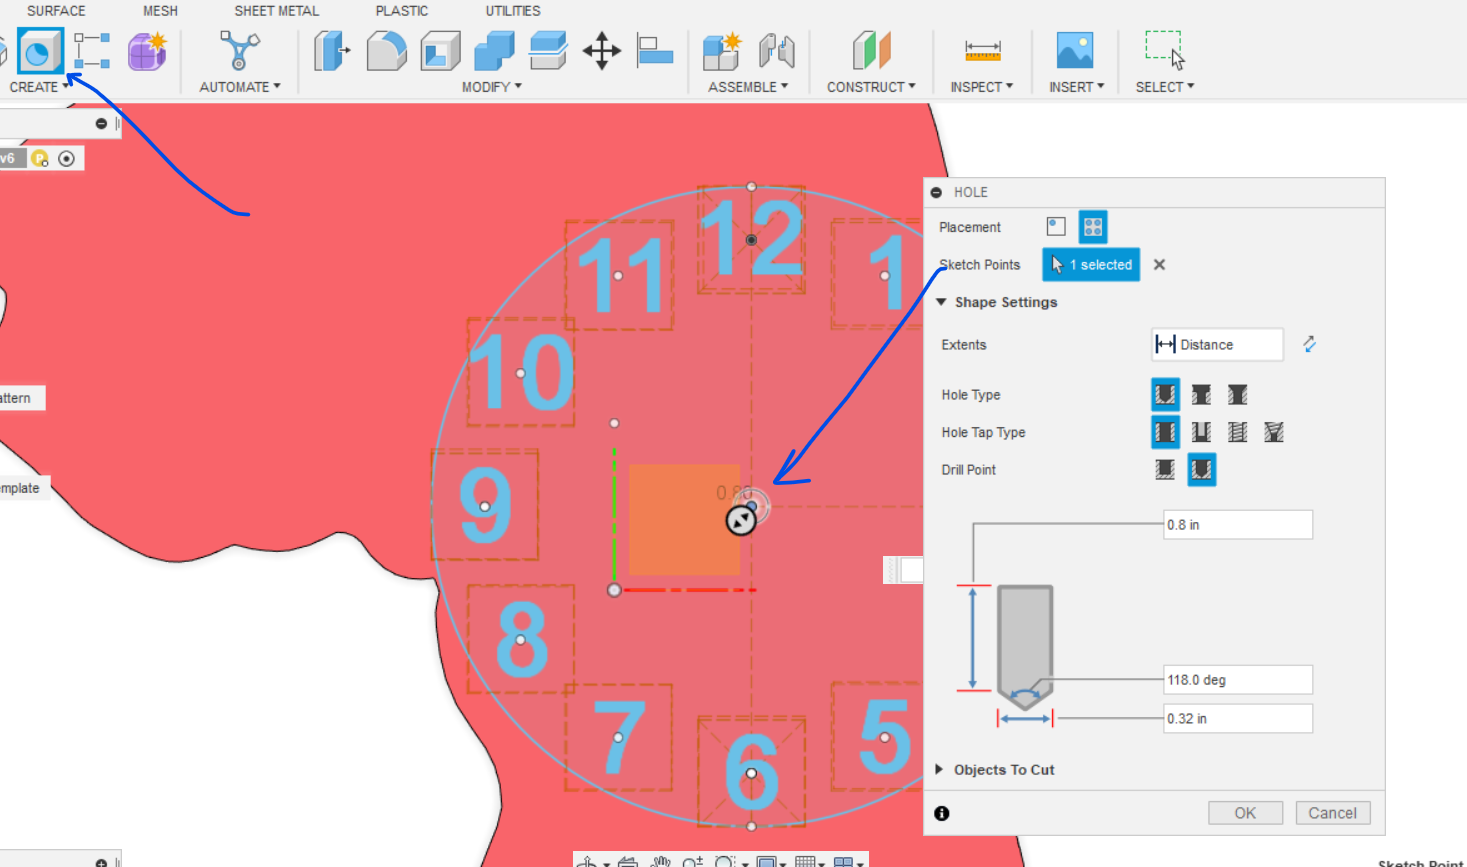Click the New Component icon

[721, 51]
